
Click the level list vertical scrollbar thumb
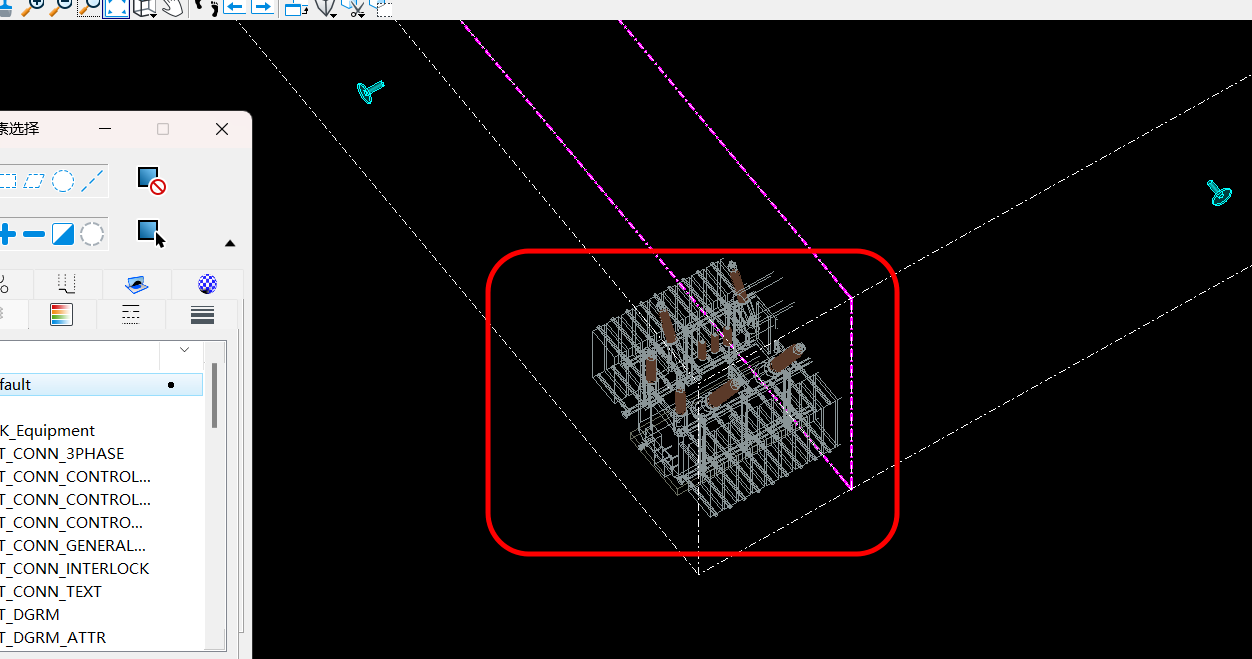(214, 394)
